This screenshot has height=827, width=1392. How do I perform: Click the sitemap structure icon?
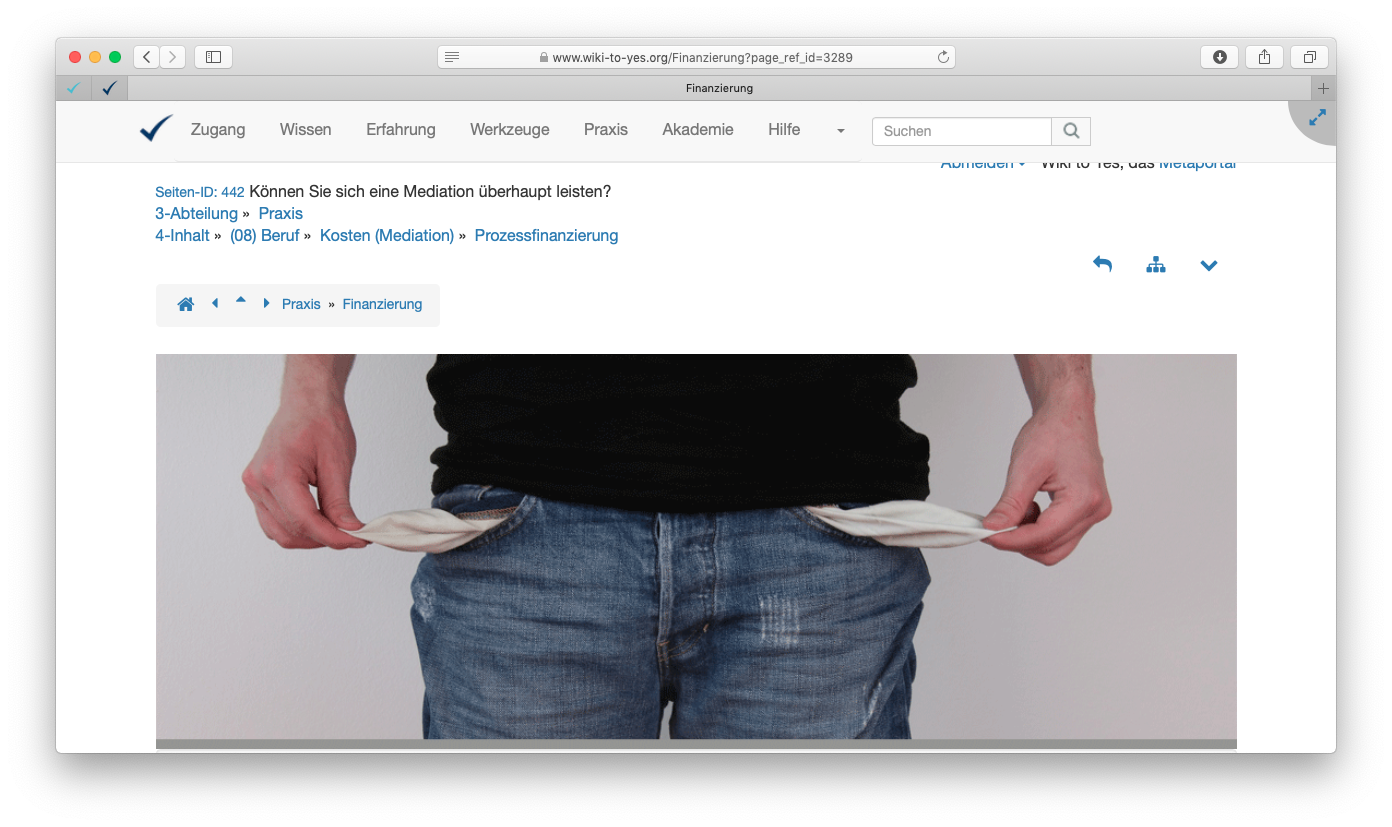click(x=1156, y=265)
